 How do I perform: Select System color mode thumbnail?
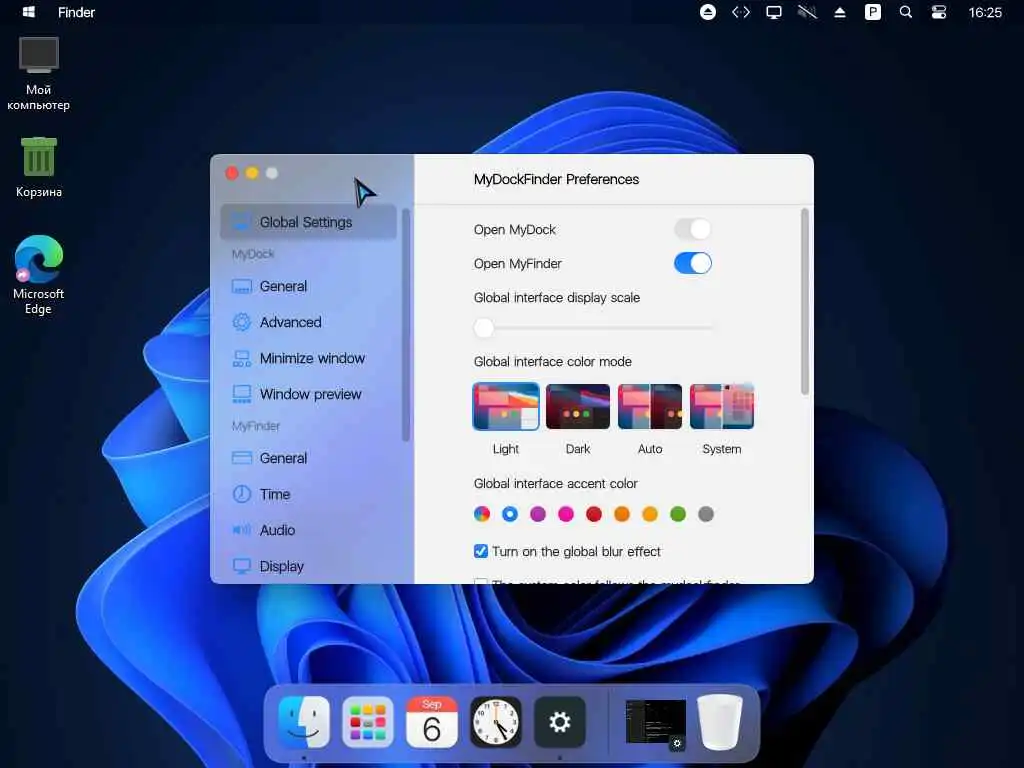pyautogui.click(x=722, y=406)
